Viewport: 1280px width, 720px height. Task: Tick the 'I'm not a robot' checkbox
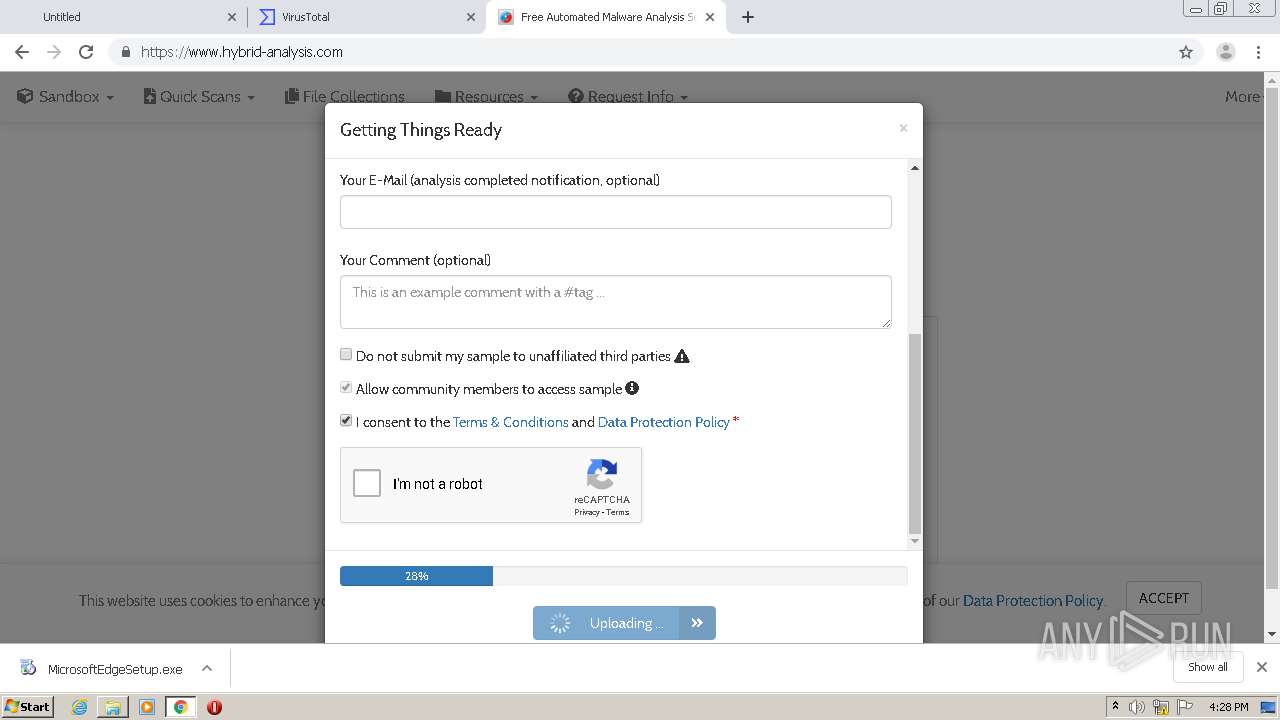coord(367,484)
